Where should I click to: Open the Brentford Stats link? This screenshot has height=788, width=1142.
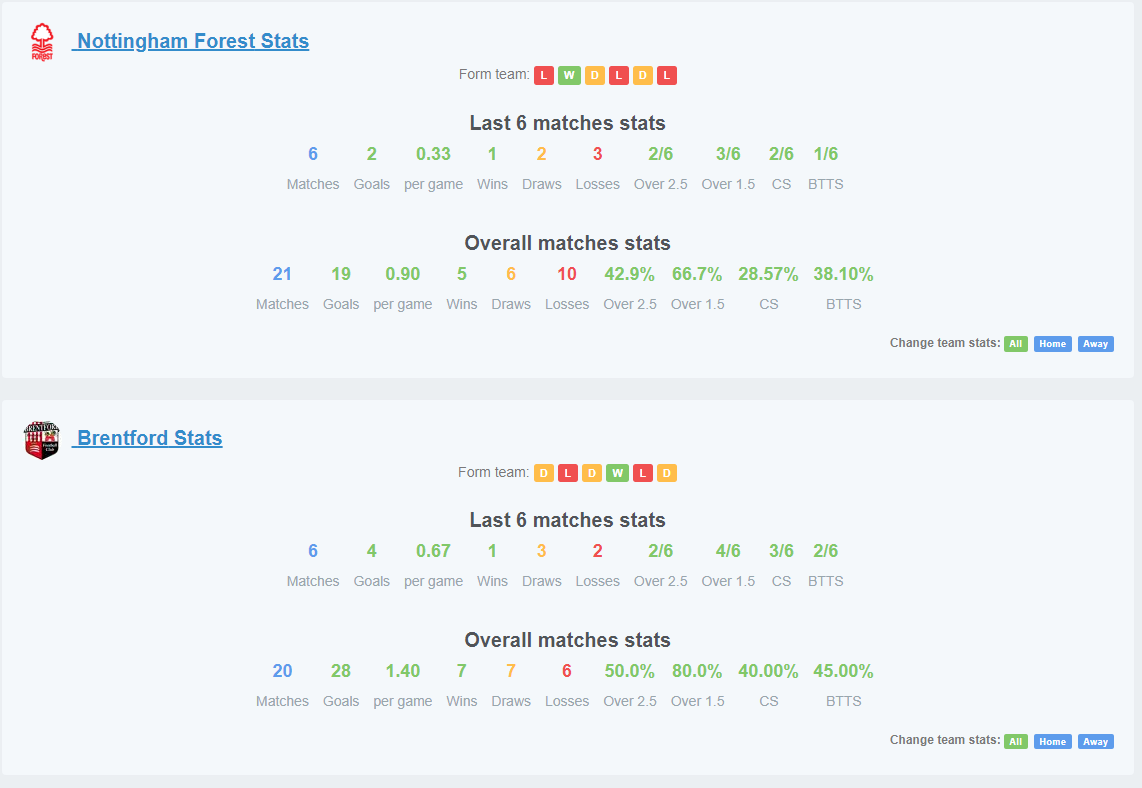(147, 438)
